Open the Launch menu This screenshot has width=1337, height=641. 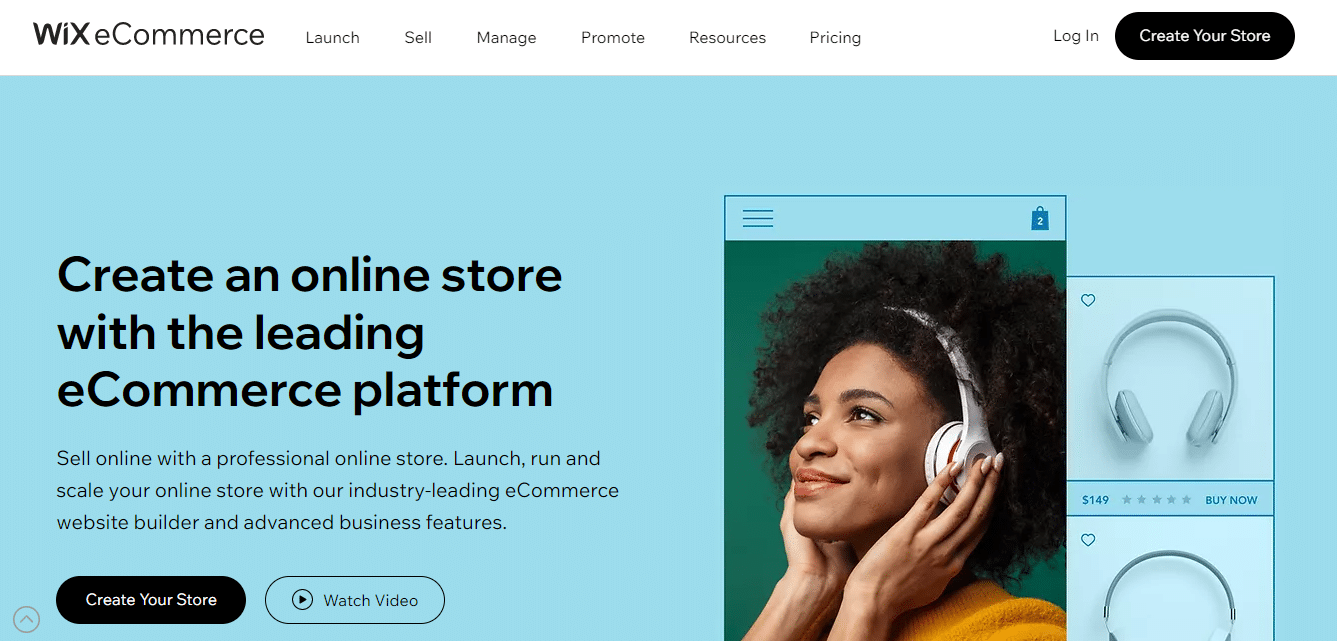pyautogui.click(x=332, y=38)
